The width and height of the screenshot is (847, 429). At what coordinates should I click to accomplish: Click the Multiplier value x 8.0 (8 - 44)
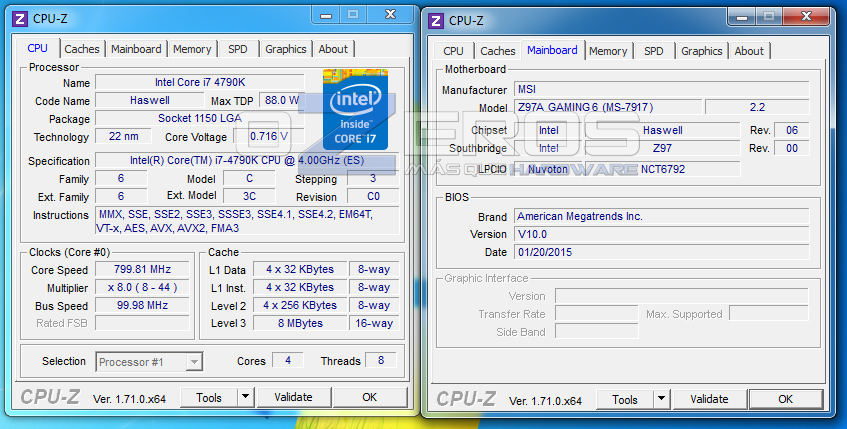point(142,287)
